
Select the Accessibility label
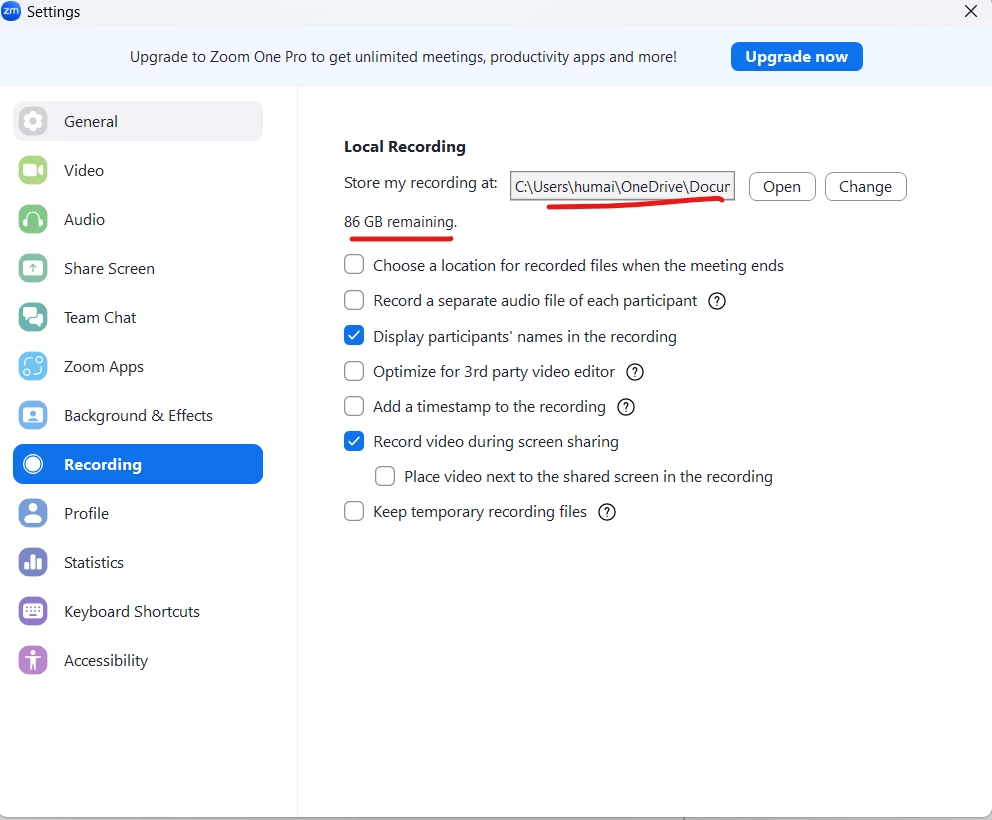pyautogui.click(x=106, y=661)
